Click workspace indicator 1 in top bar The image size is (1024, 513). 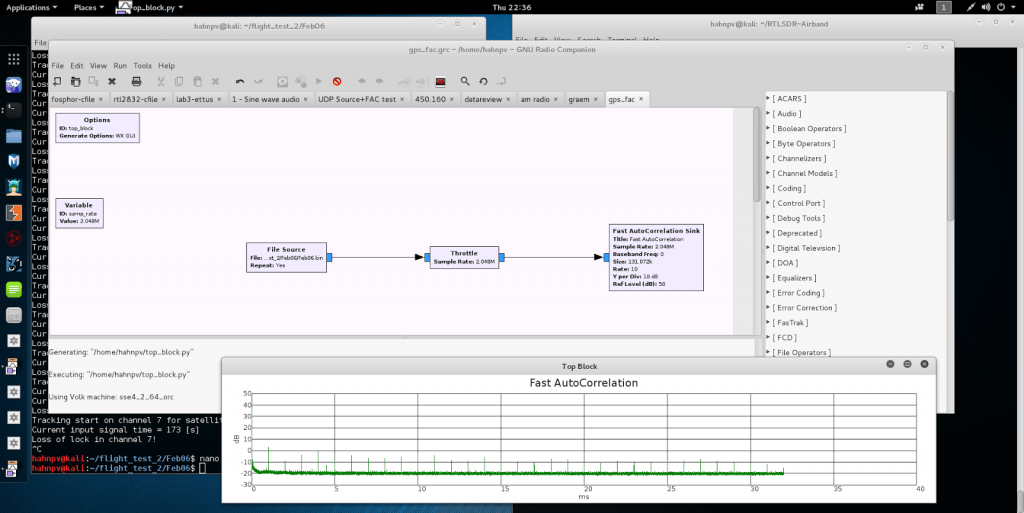click(x=943, y=7)
